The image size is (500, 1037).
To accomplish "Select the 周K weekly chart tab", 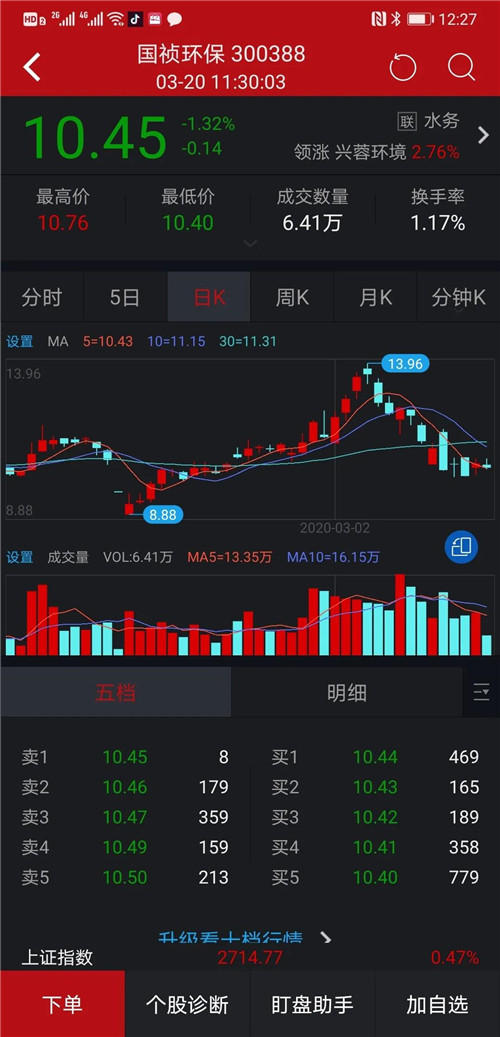I will pyautogui.click(x=292, y=297).
